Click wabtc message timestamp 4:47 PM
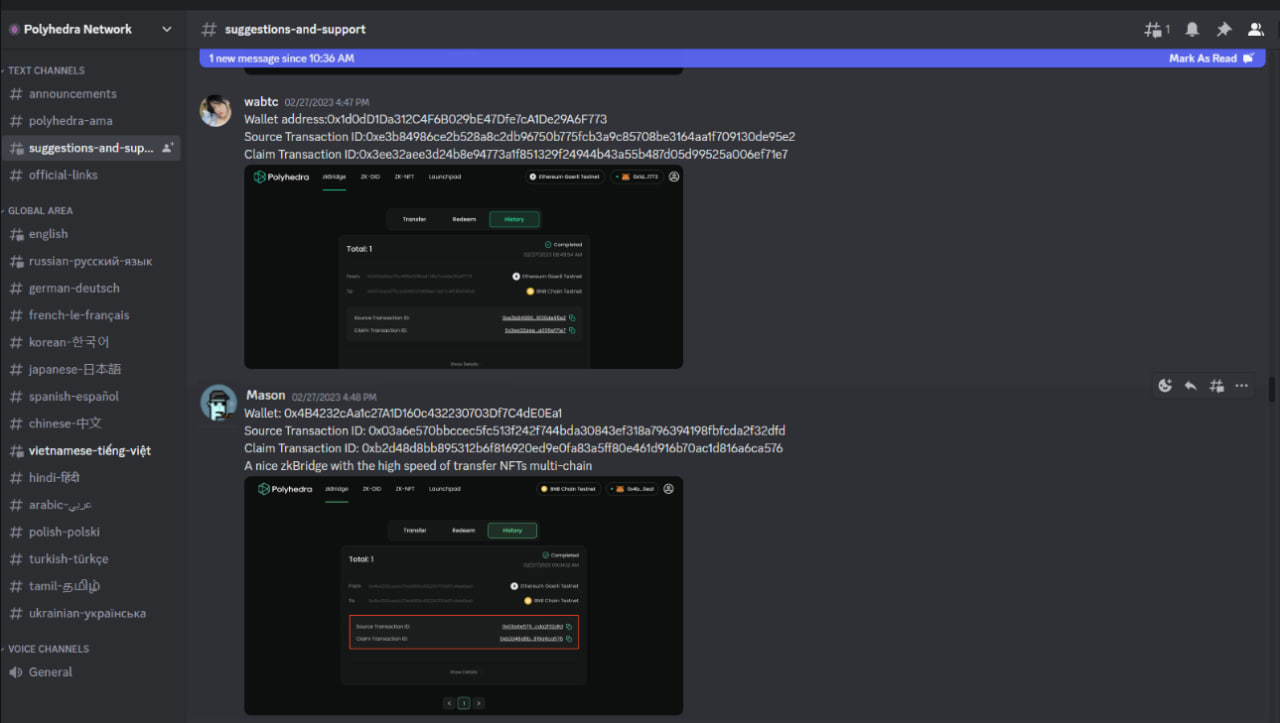 pyautogui.click(x=327, y=102)
